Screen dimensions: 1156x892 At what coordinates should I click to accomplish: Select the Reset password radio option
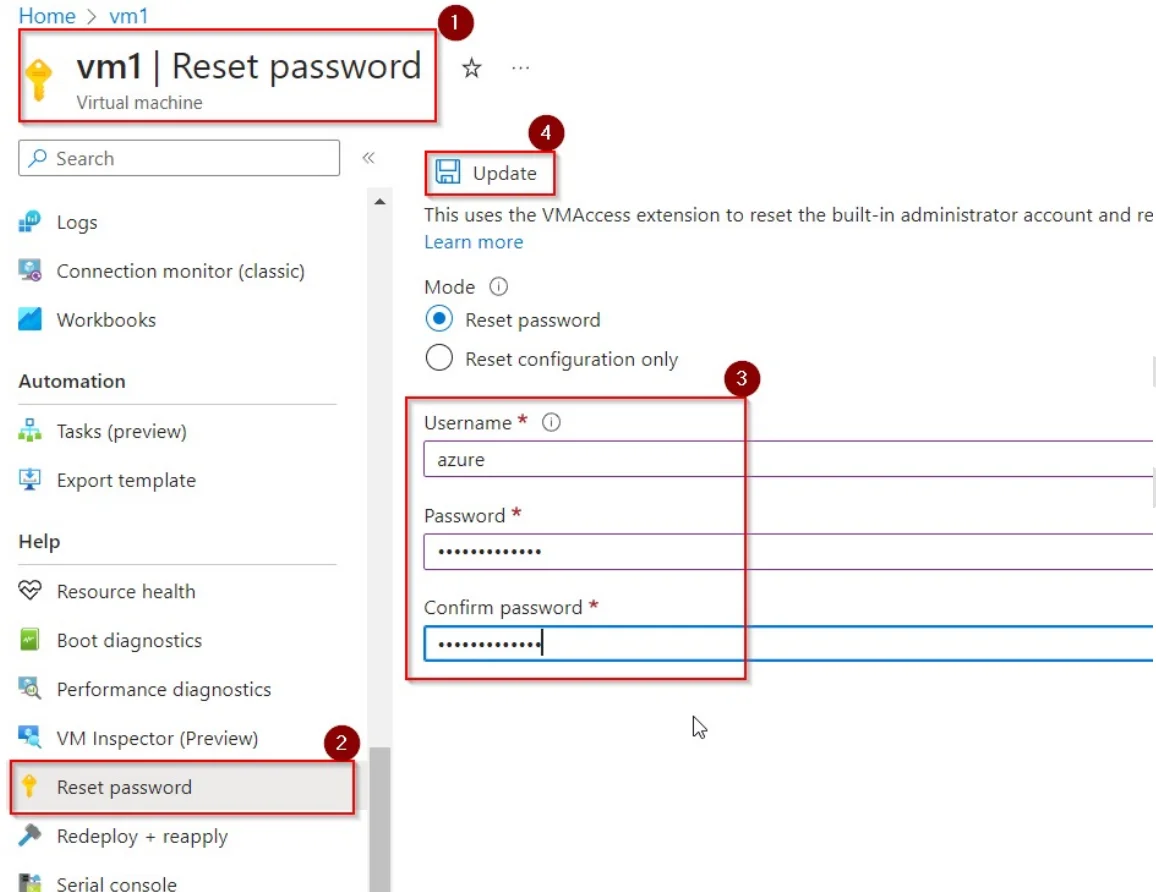439,319
